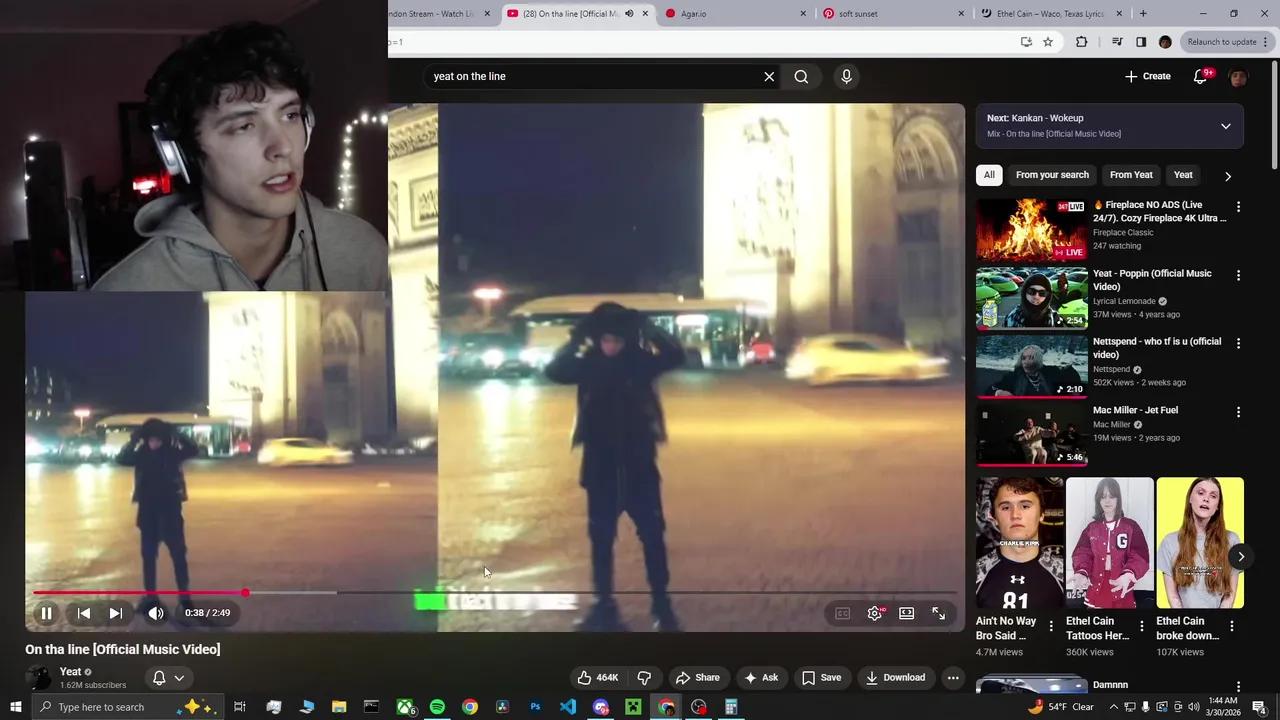
Task: Open Nettspend 'who tf is u' thumbnail
Action: pos(1031,366)
